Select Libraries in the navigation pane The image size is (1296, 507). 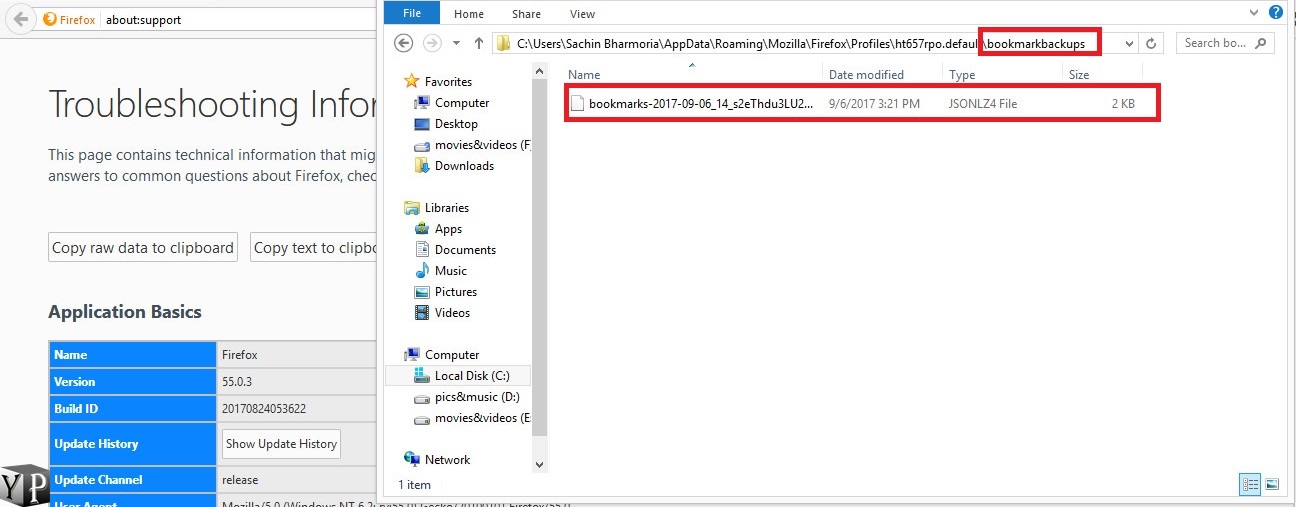point(447,208)
